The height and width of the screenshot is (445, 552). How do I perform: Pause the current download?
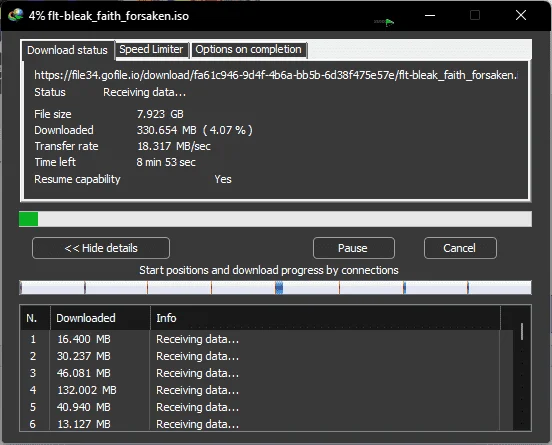(353, 248)
